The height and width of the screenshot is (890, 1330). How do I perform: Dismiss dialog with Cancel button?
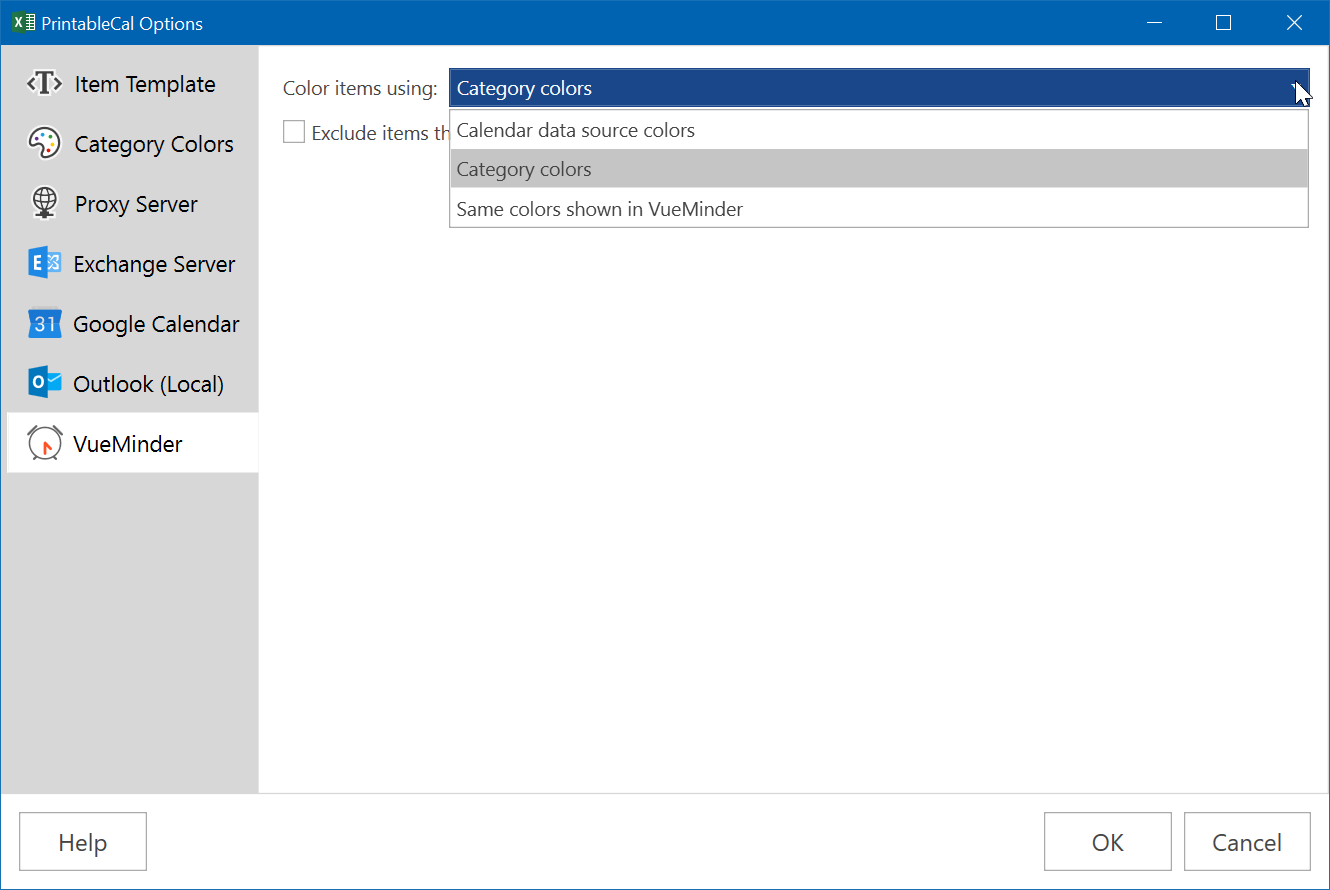(1247, 842)
